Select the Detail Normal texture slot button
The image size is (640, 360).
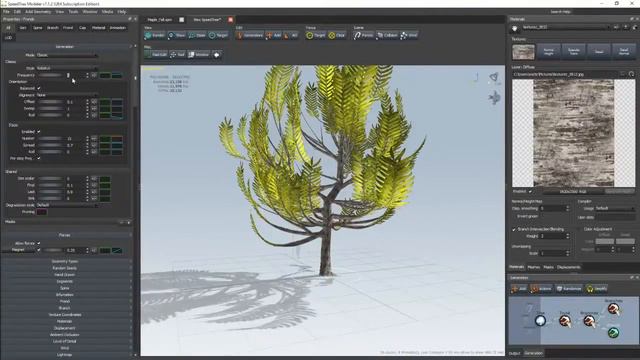(624, 52)
